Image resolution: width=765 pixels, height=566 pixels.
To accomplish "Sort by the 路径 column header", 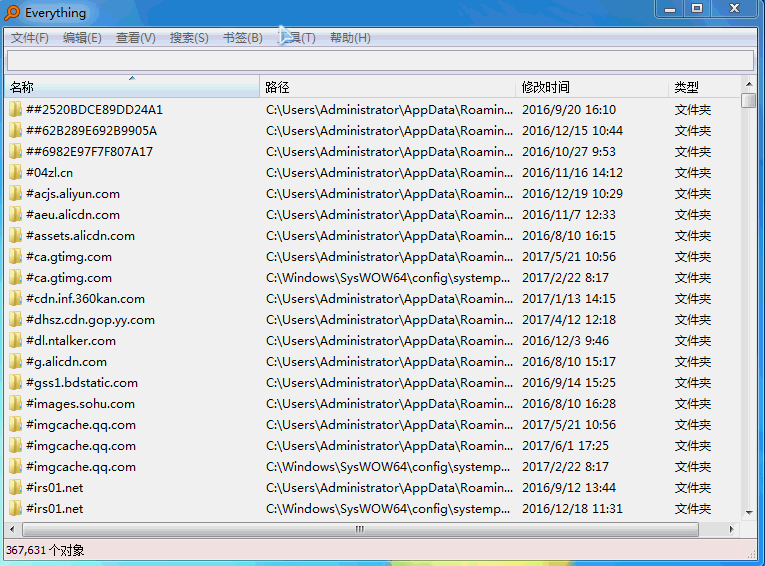I will tap(388, 87).
